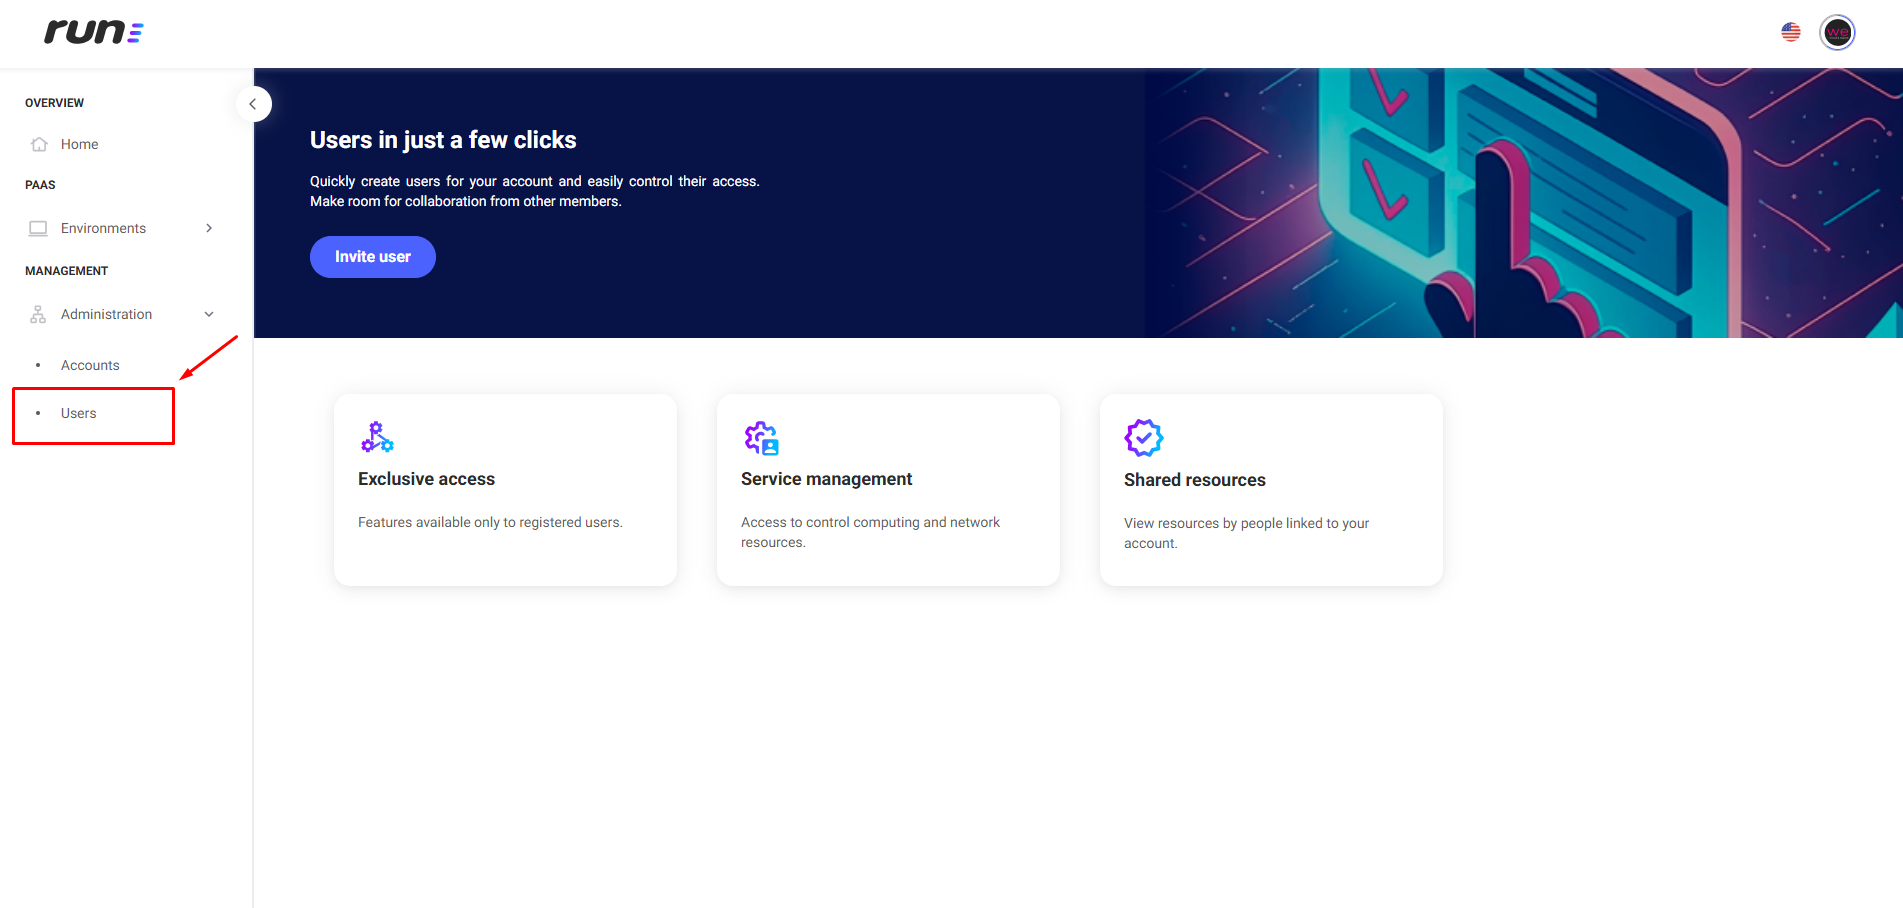This screenshot has height=908, width=1903.
Task: Collapse the sidebar with the arrow button
Action: [253, 104]
